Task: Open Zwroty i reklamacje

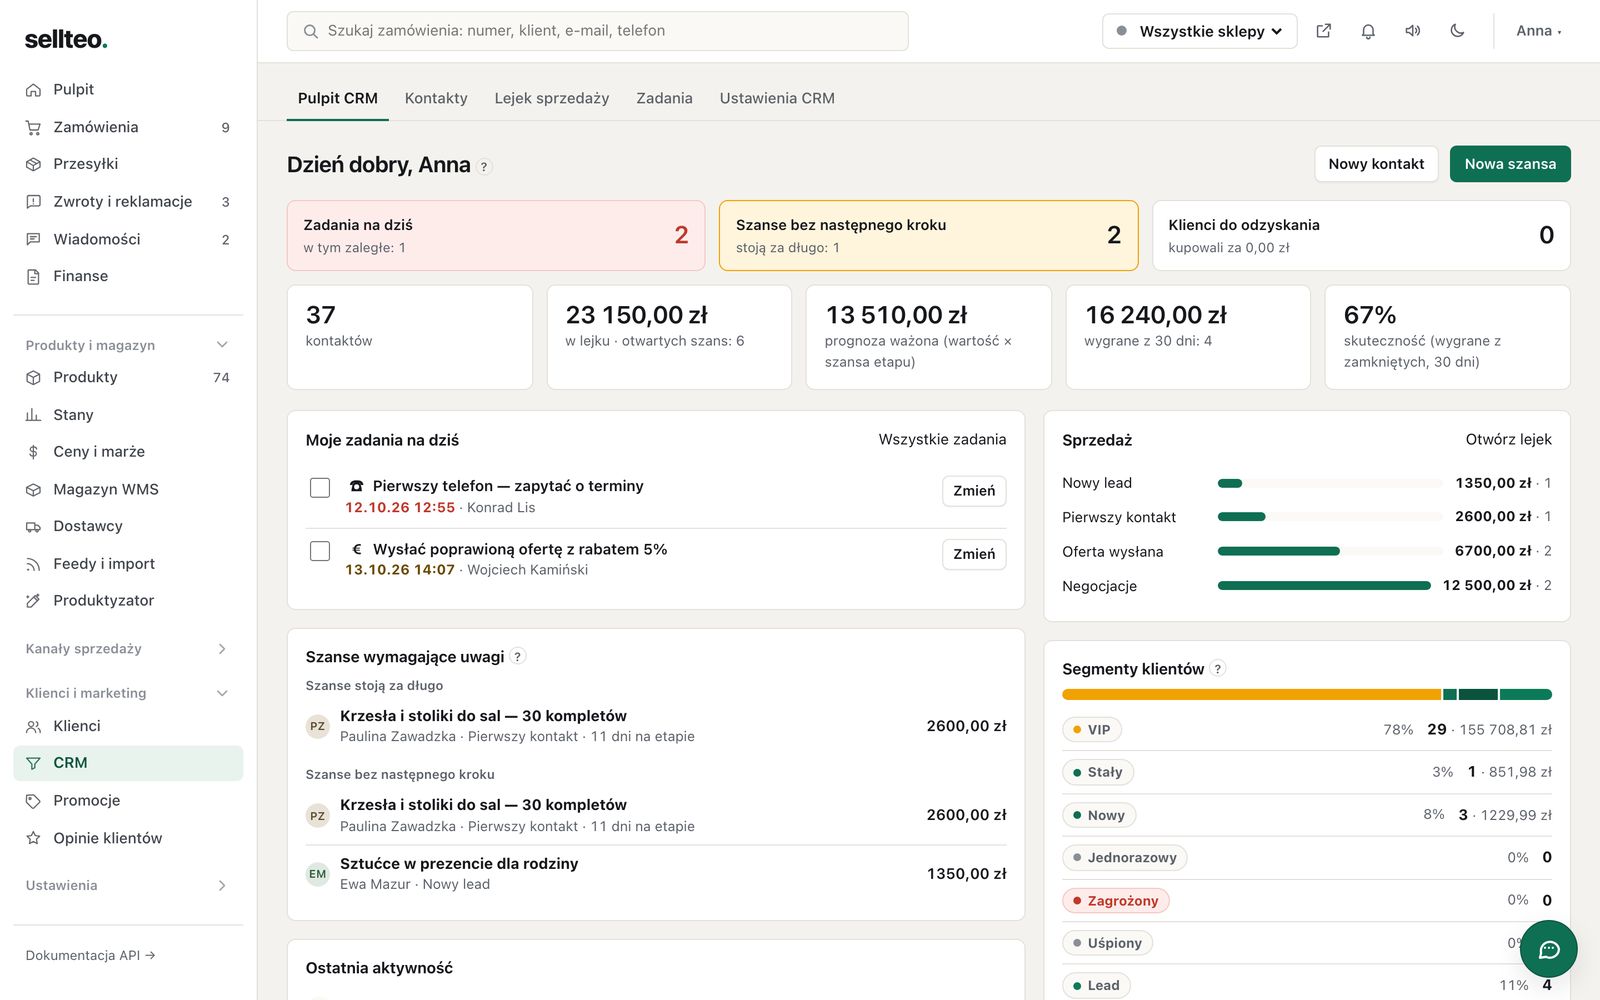Action: pyautogui.click(x=128, y=201)
